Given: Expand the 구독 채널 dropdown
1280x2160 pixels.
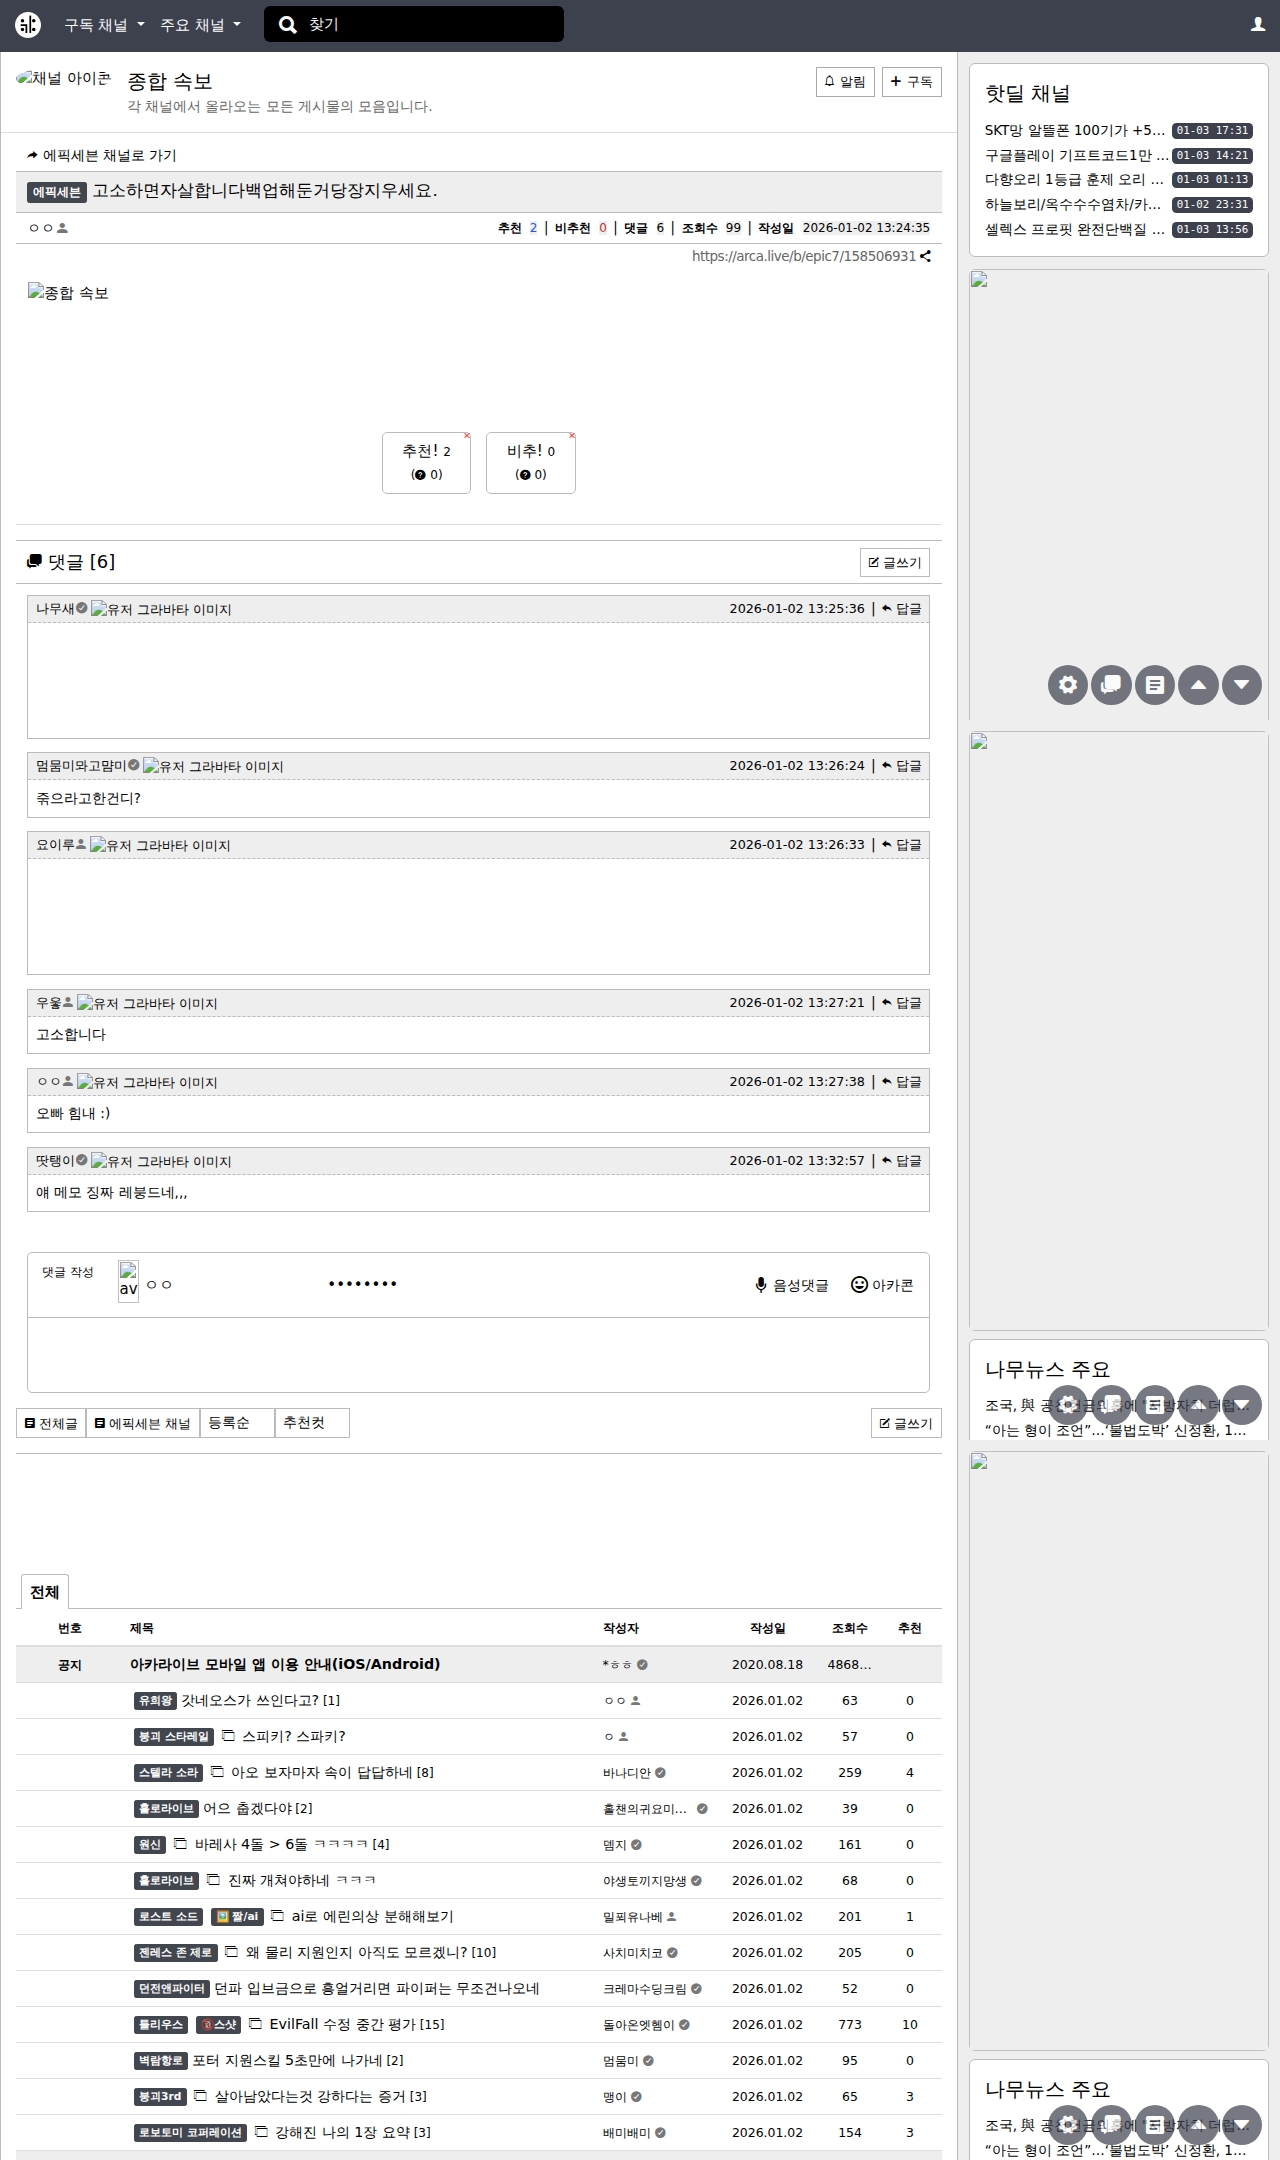Looking at the screenshot, I should 105,25.
